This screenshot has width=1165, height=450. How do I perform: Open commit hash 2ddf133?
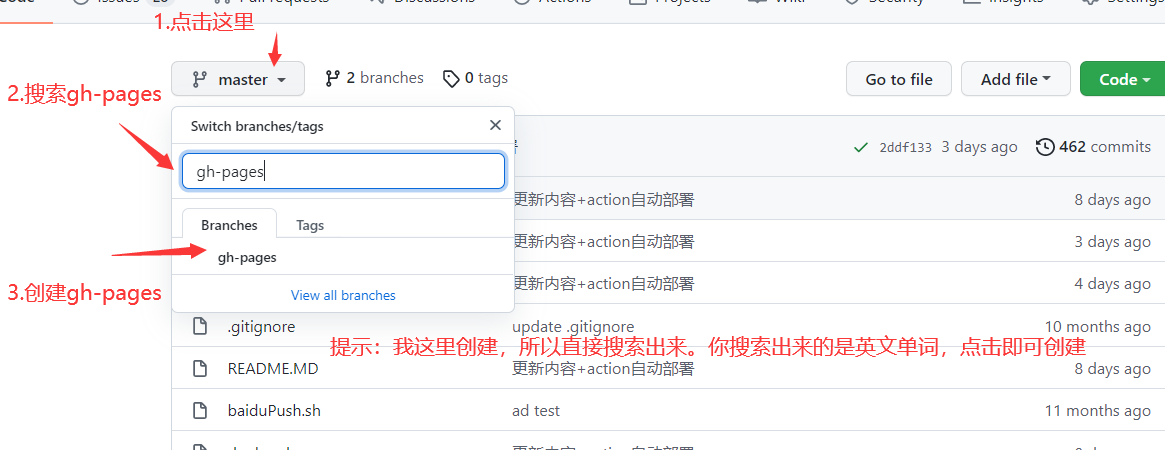point(905,147)
